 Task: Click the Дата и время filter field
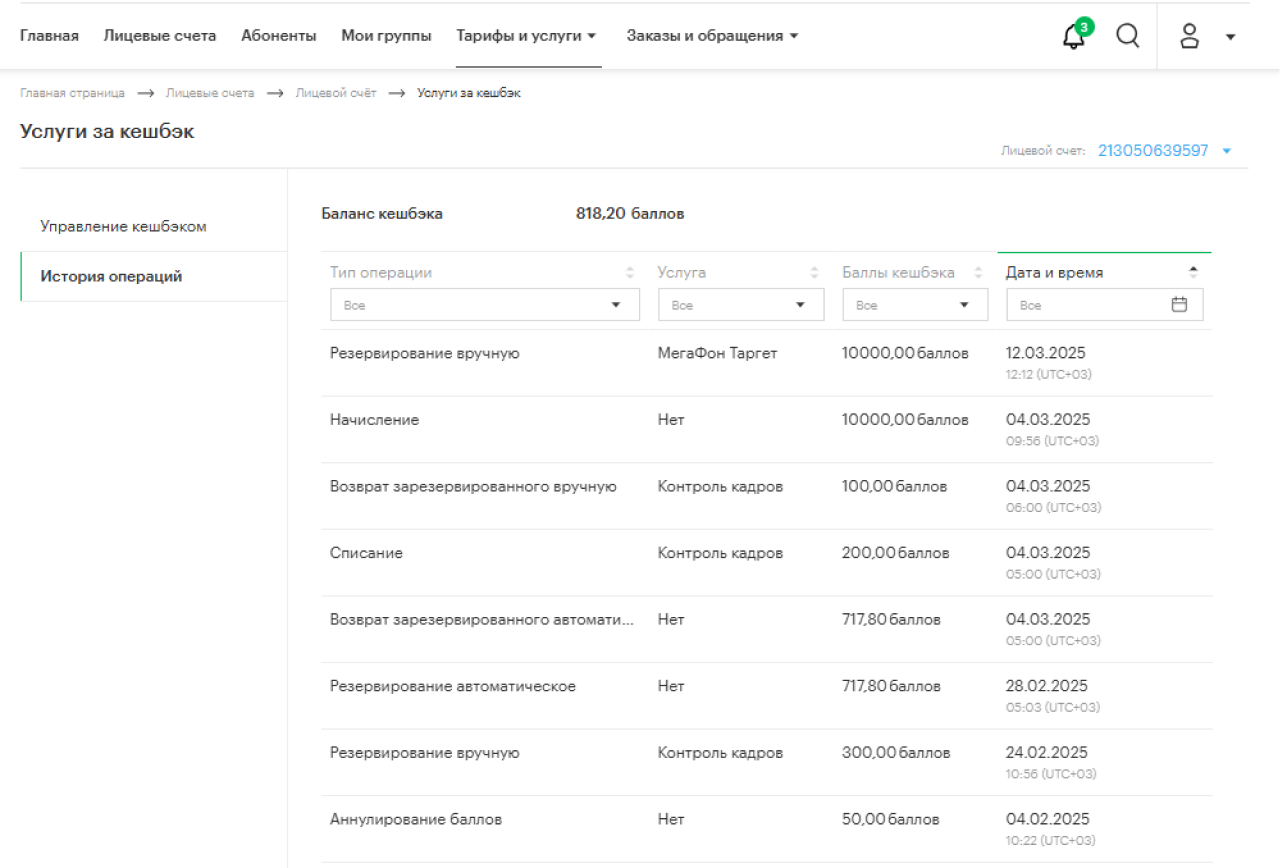(1105, 305)
